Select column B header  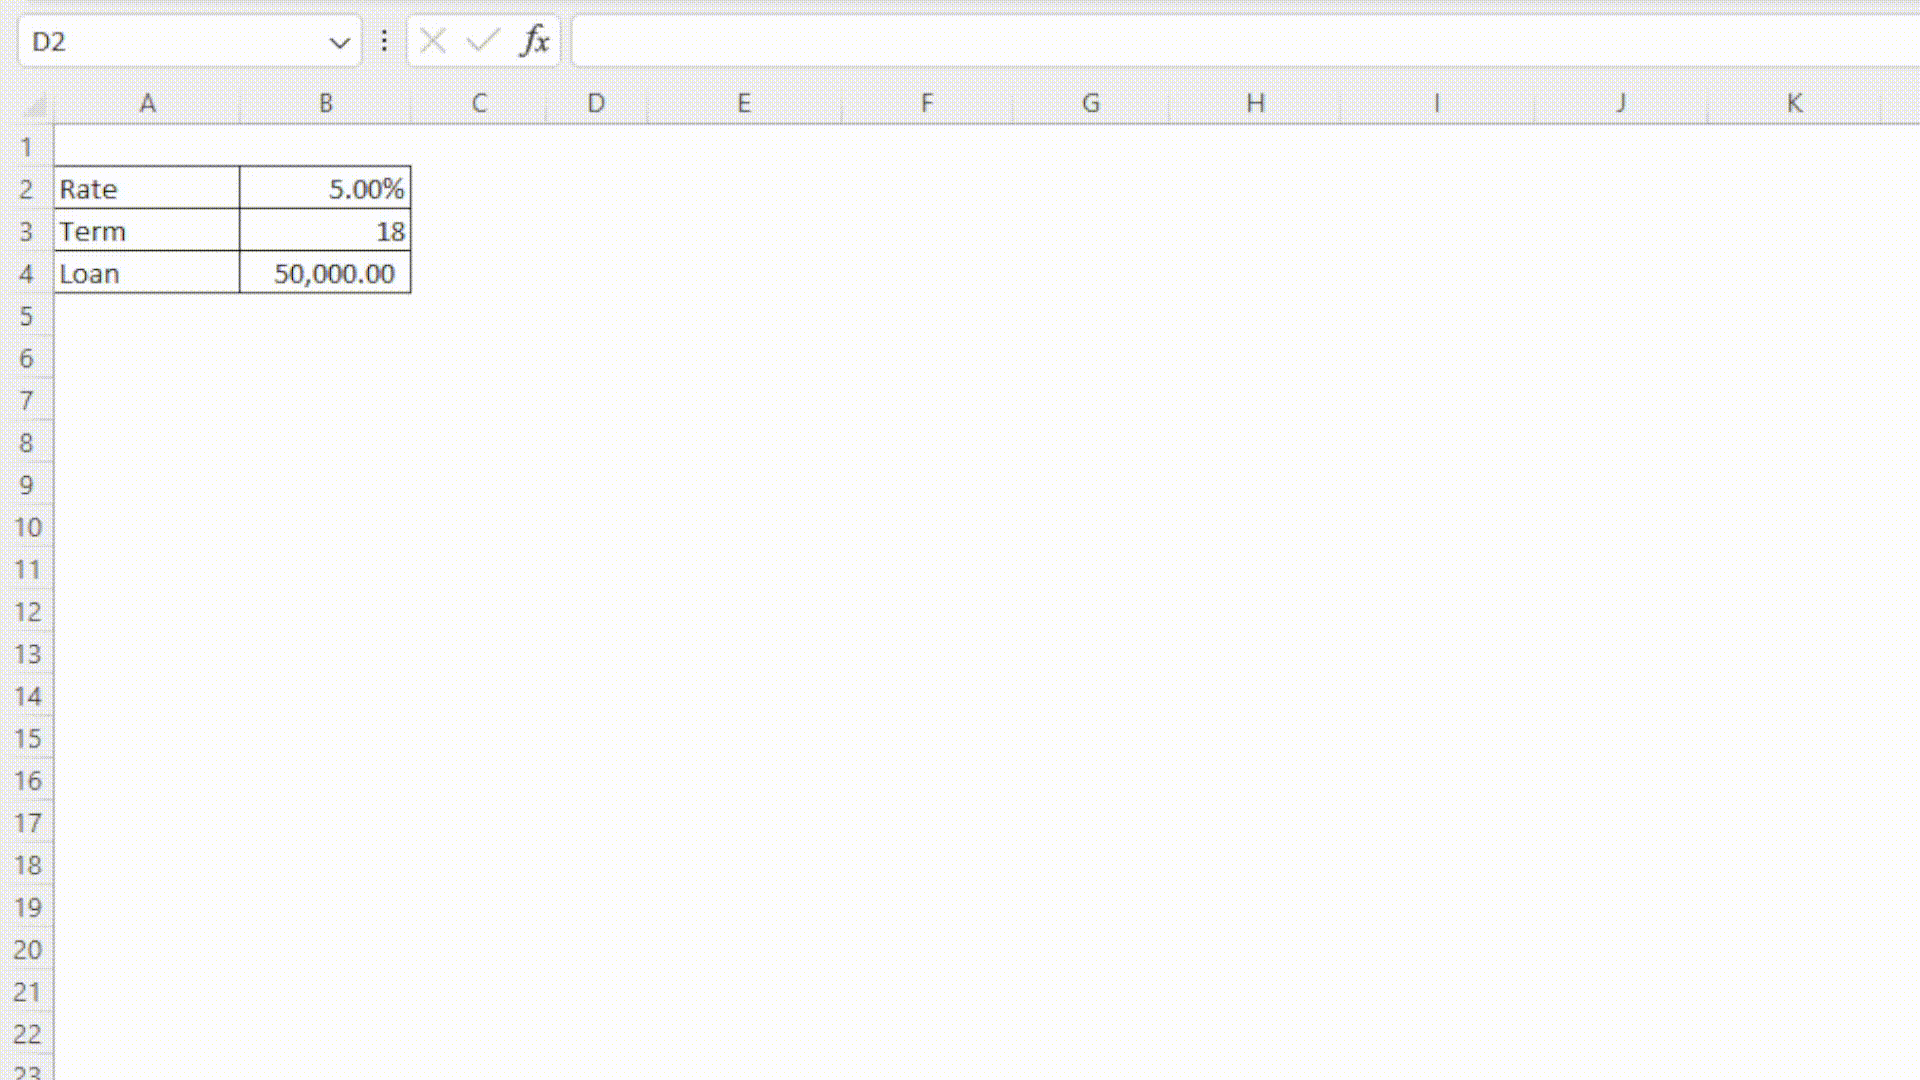(x=325, y=103)
